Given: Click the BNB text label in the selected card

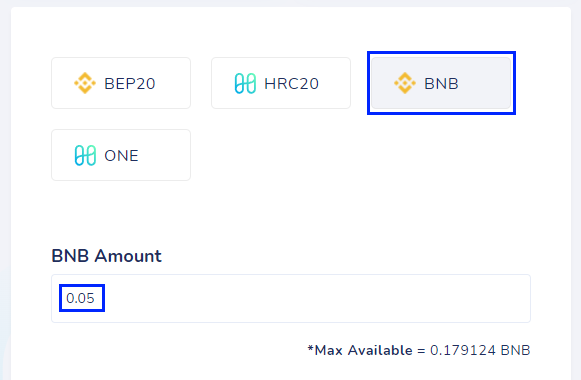Looking at the screenshot, I should click(x=441, y=84).
